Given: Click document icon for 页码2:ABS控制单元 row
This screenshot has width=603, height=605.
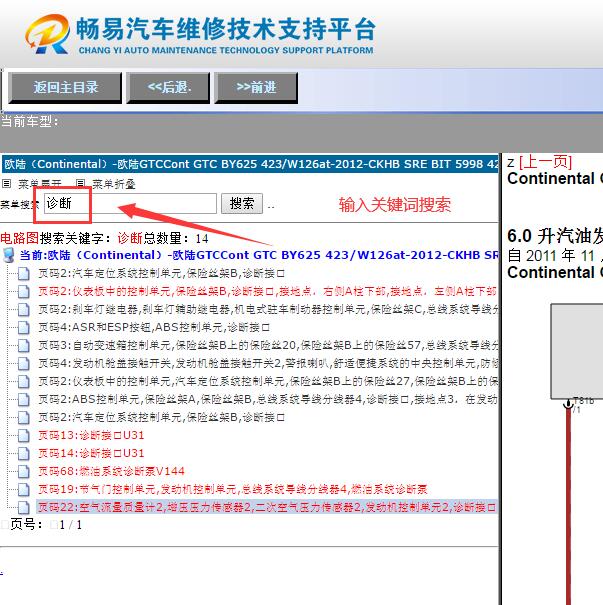Looking at the screenshot, I should (x=23, y=399).
